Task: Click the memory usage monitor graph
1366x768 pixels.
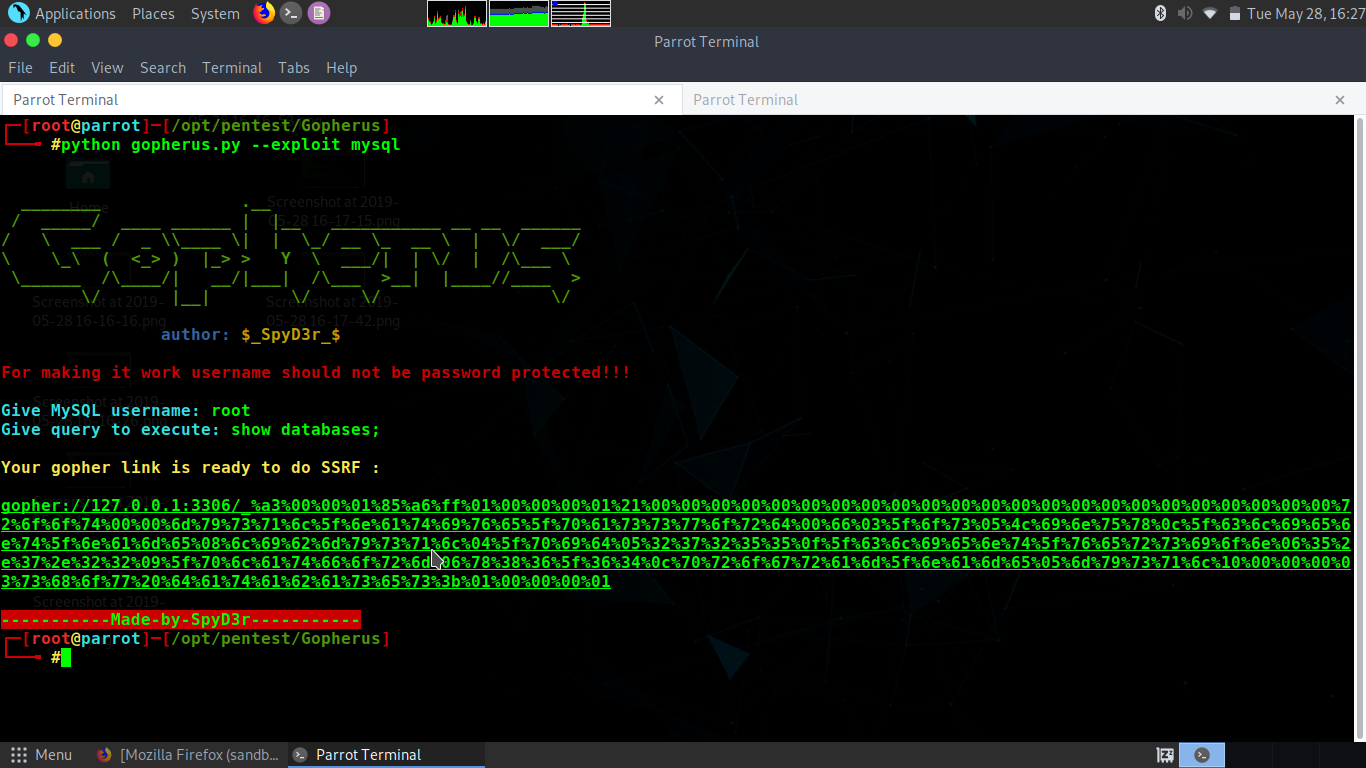Action: (519, 13)
